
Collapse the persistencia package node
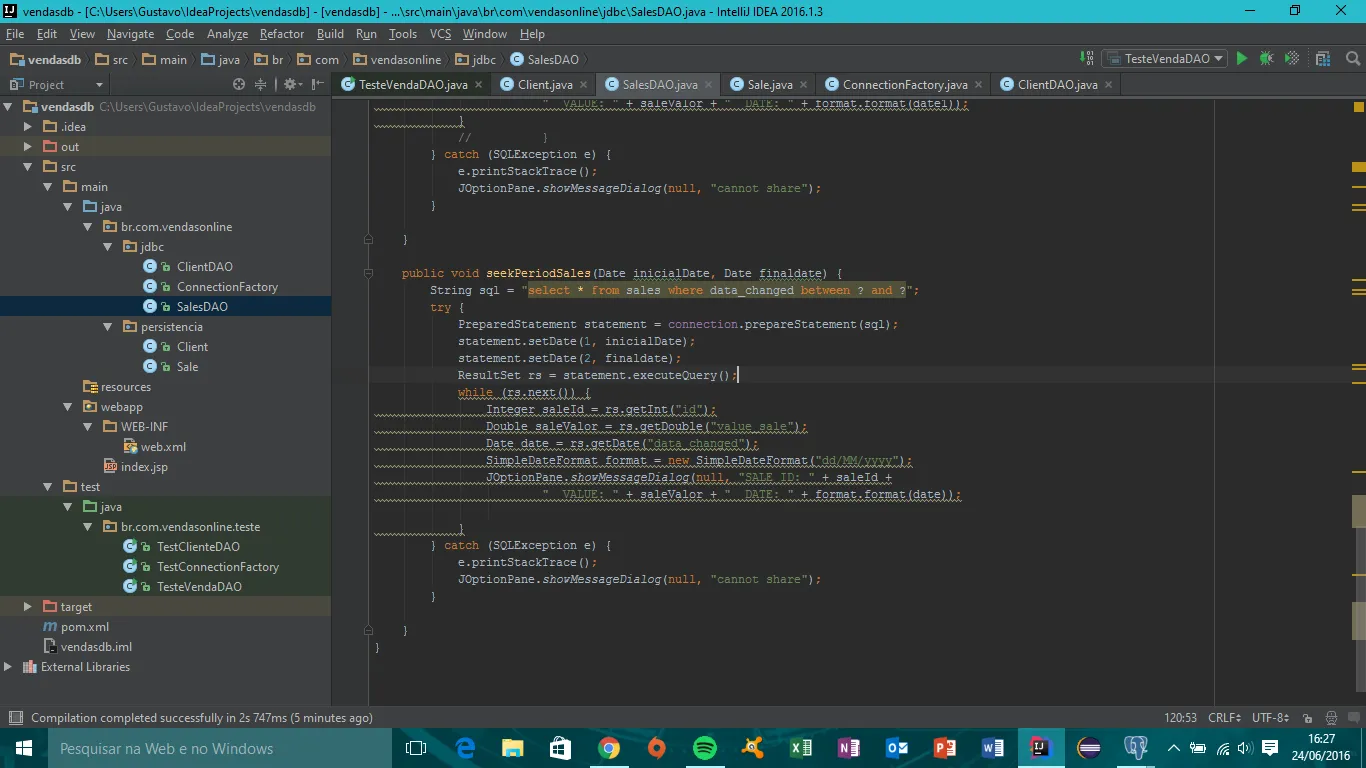[108, 327]
